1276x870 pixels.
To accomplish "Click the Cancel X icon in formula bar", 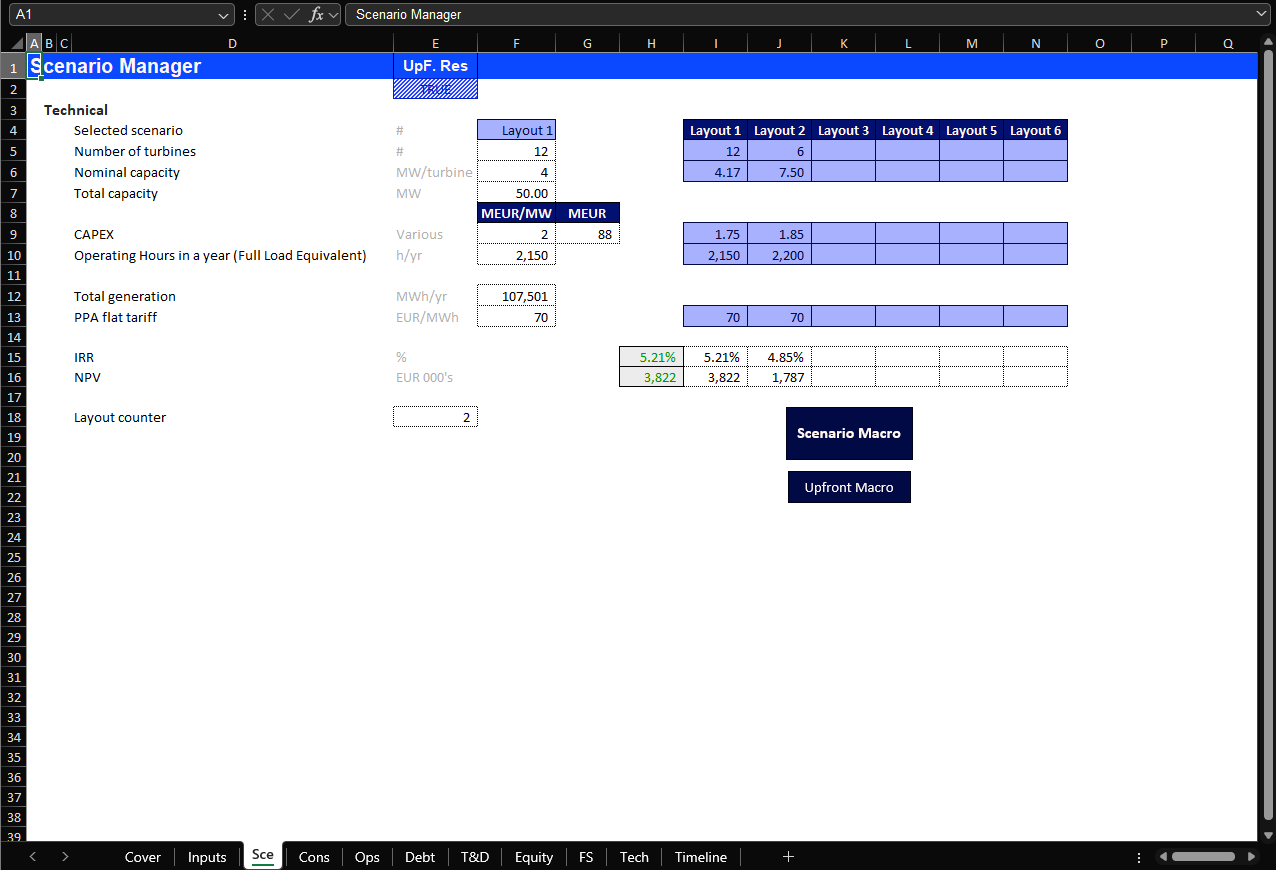I will [269, 15].
